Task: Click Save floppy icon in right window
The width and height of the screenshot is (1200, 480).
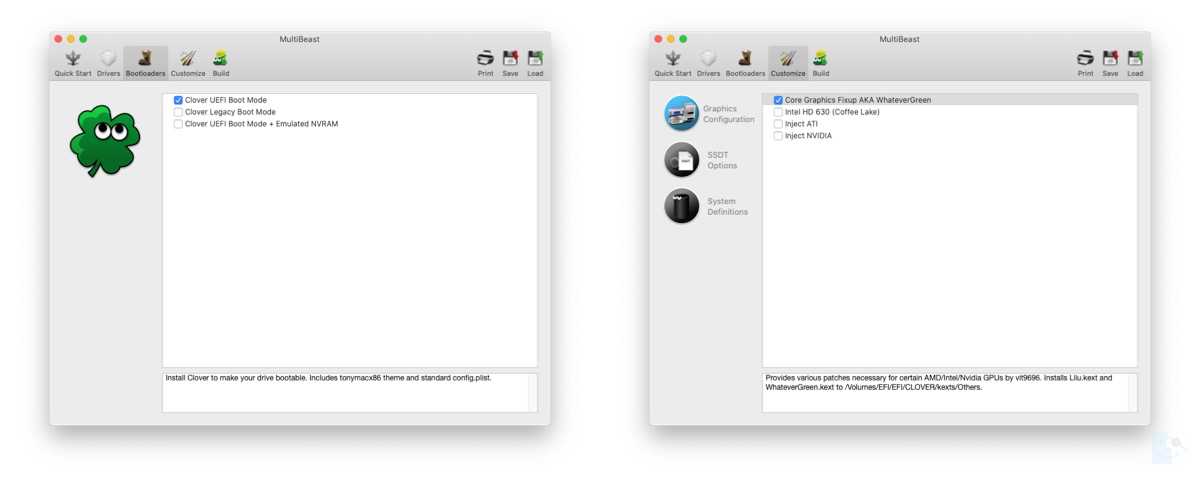Action: tap(1110, 62)
